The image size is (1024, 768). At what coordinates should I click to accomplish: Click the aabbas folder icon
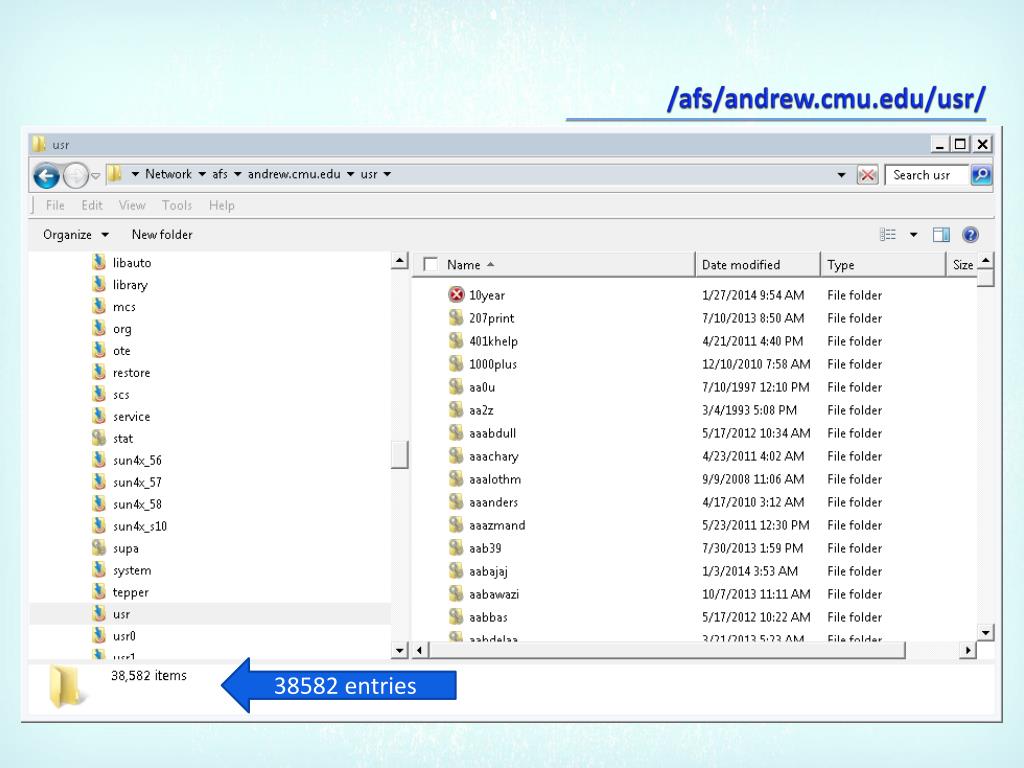tap(456, 617)
